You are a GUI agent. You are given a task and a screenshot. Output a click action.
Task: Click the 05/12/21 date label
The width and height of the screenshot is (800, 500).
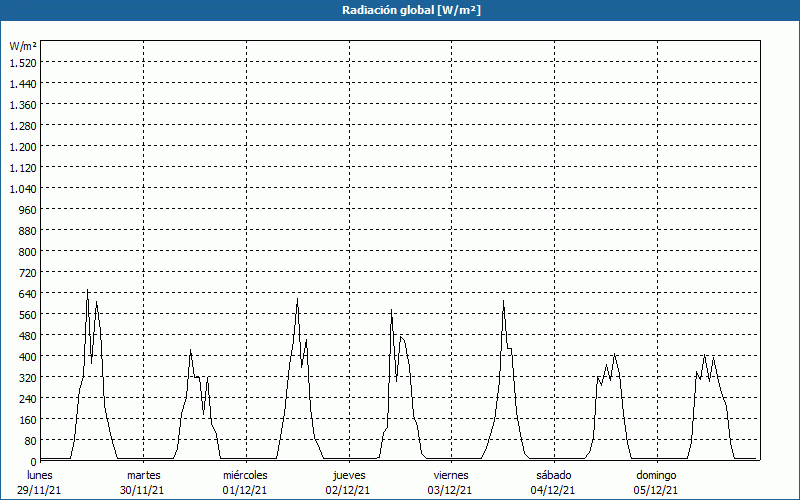tap(656, 490)
